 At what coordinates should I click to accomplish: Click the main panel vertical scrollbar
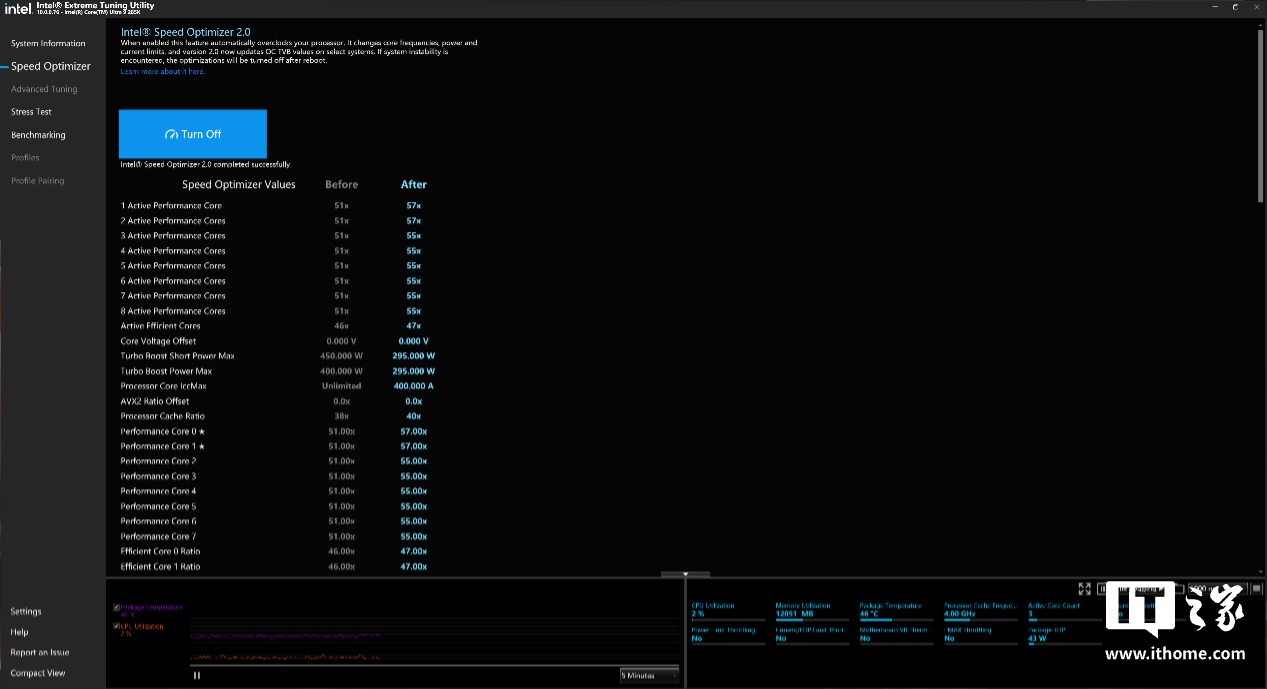[1260, 115]
